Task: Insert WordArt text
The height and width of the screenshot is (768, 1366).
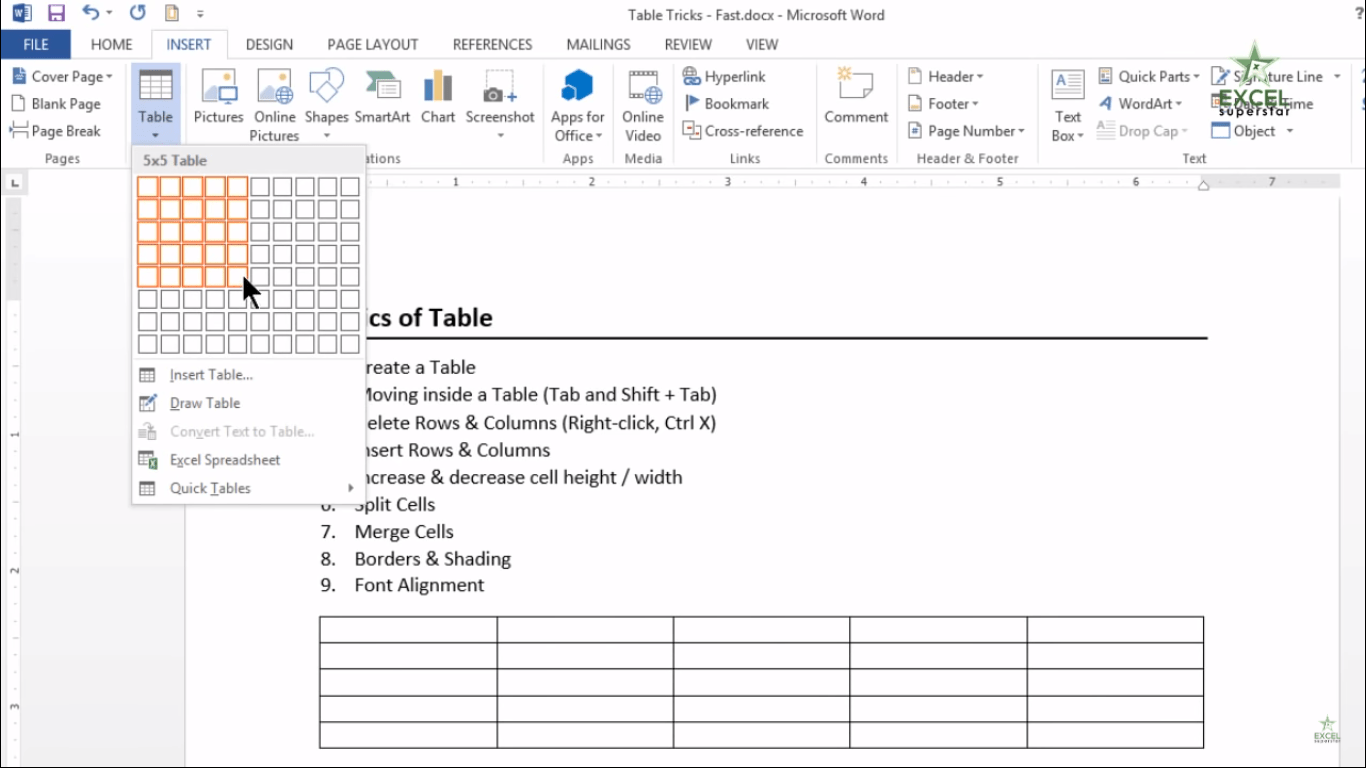Action: click(1140, 103)
